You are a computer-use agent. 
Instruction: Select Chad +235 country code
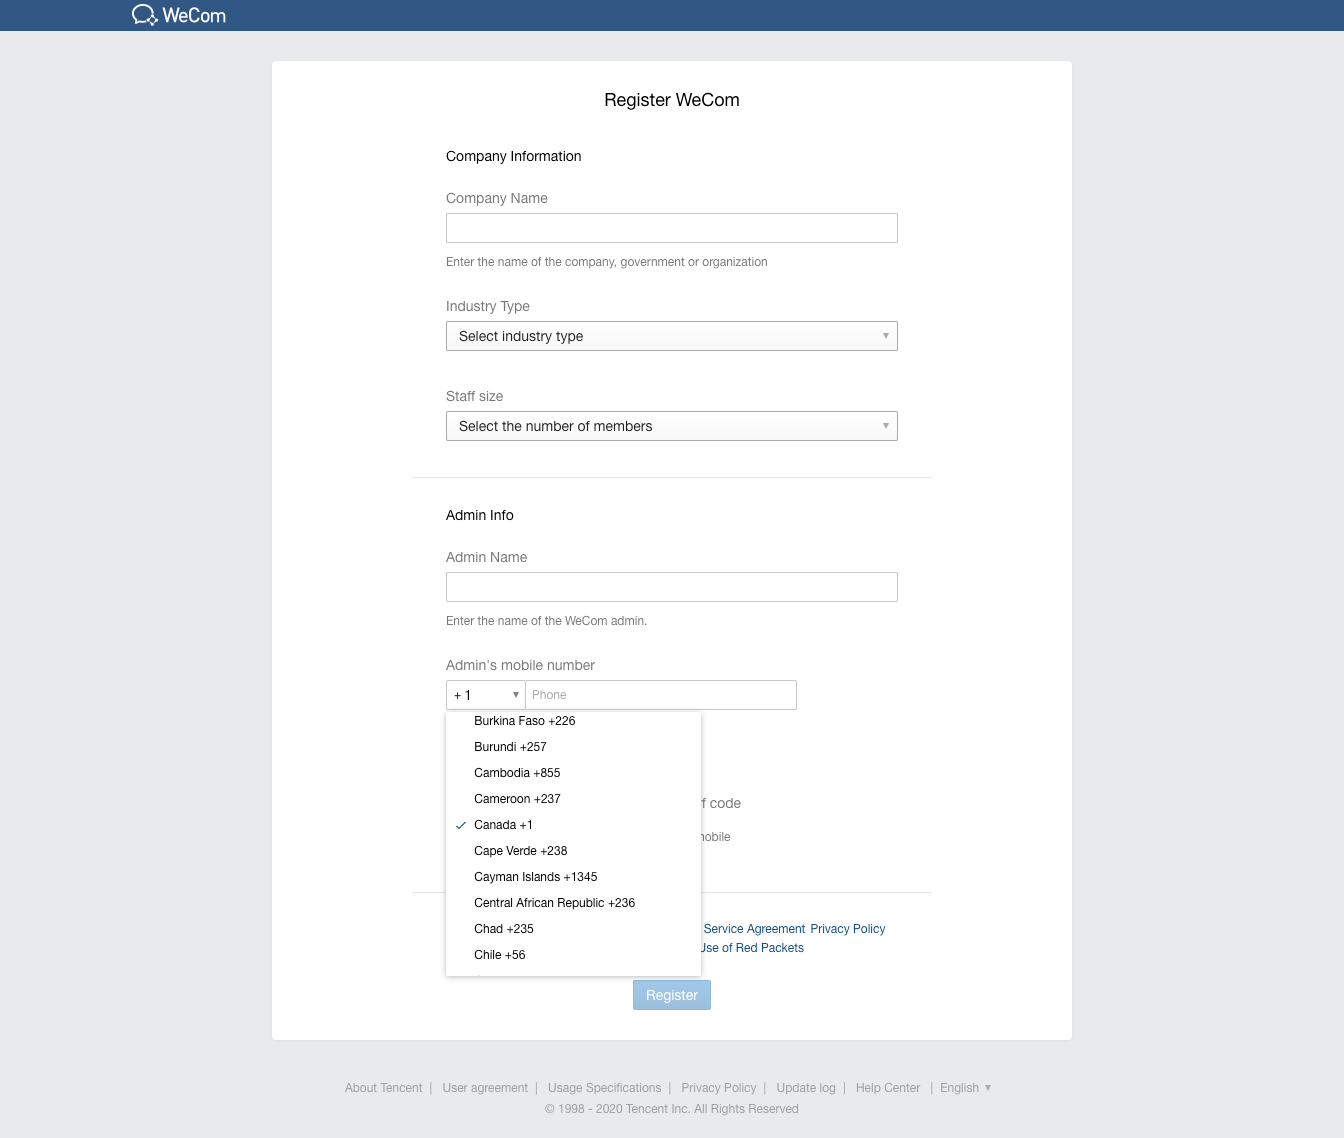point(573,929)
